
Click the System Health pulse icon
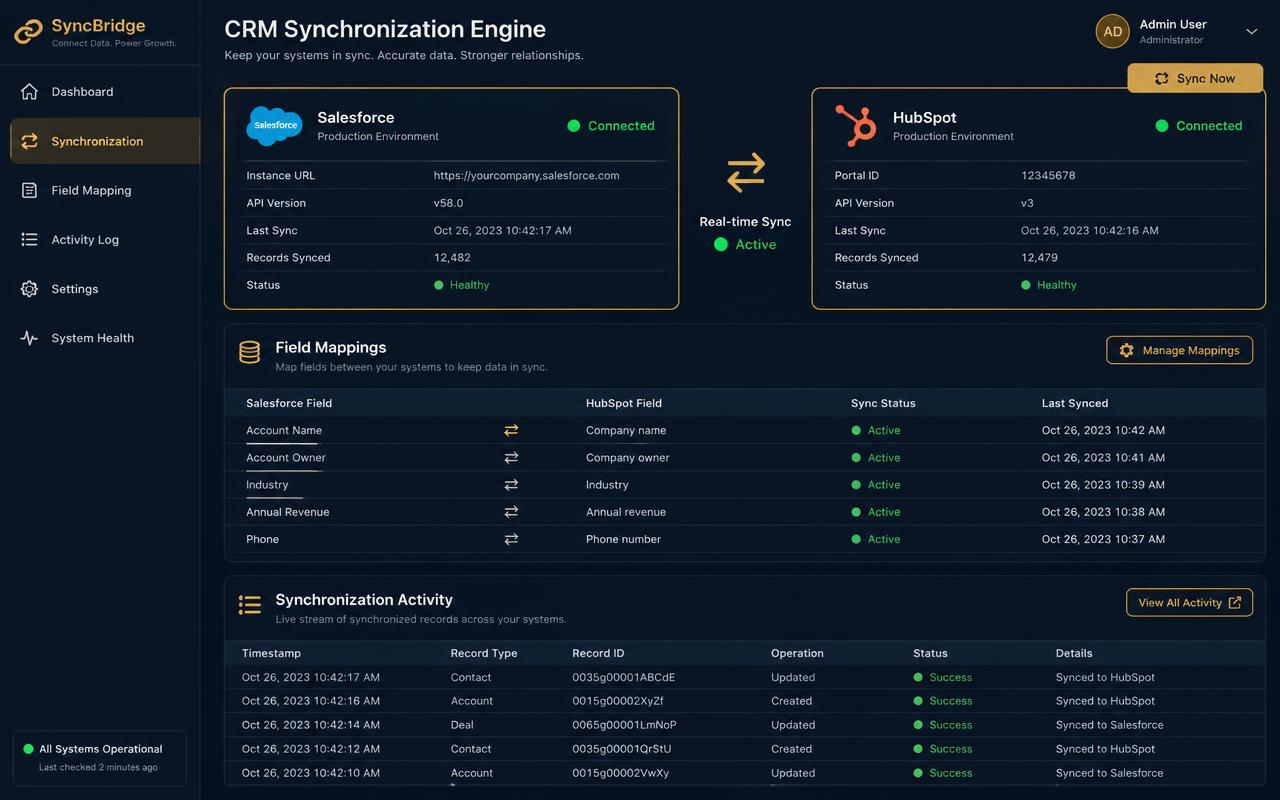click(x=29, y=338)
